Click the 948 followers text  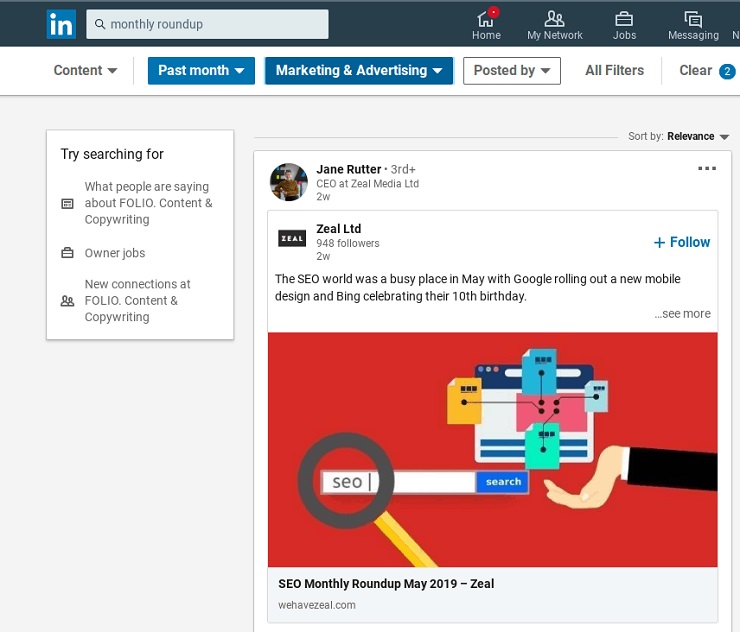click(348, 243)
